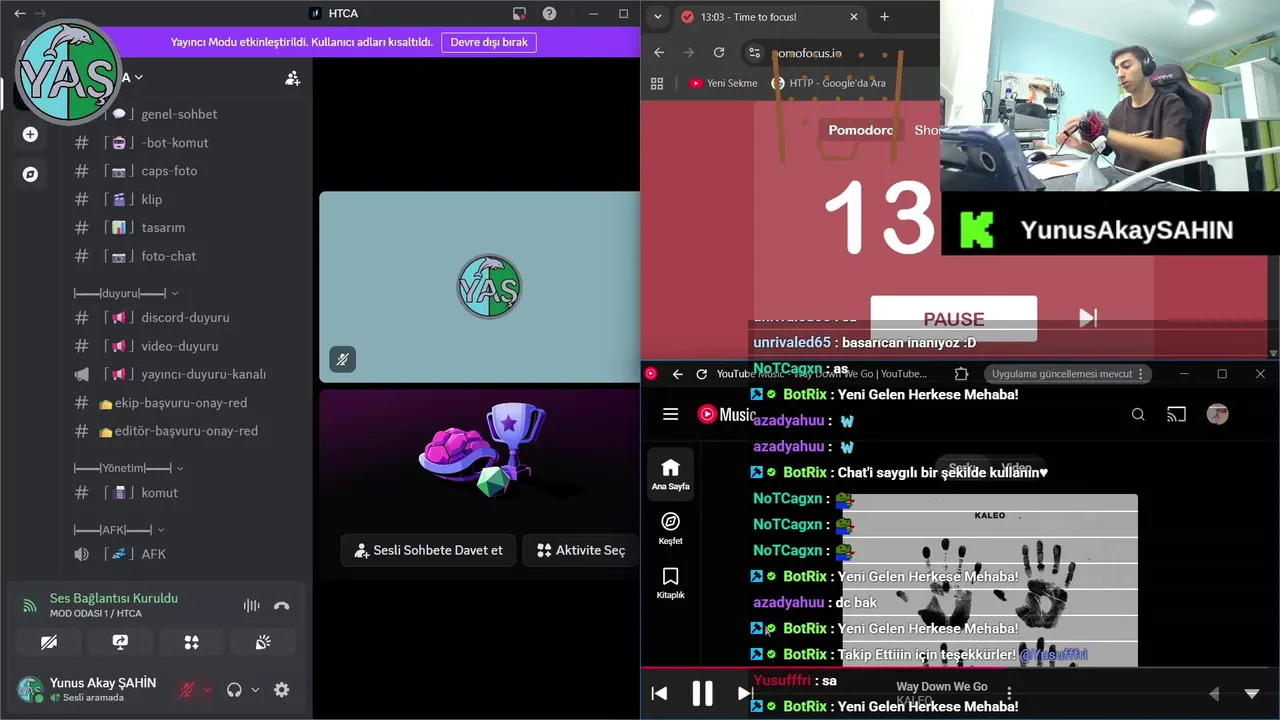Open Chrome apps grid on bookmarks bar

pos(657,83)
